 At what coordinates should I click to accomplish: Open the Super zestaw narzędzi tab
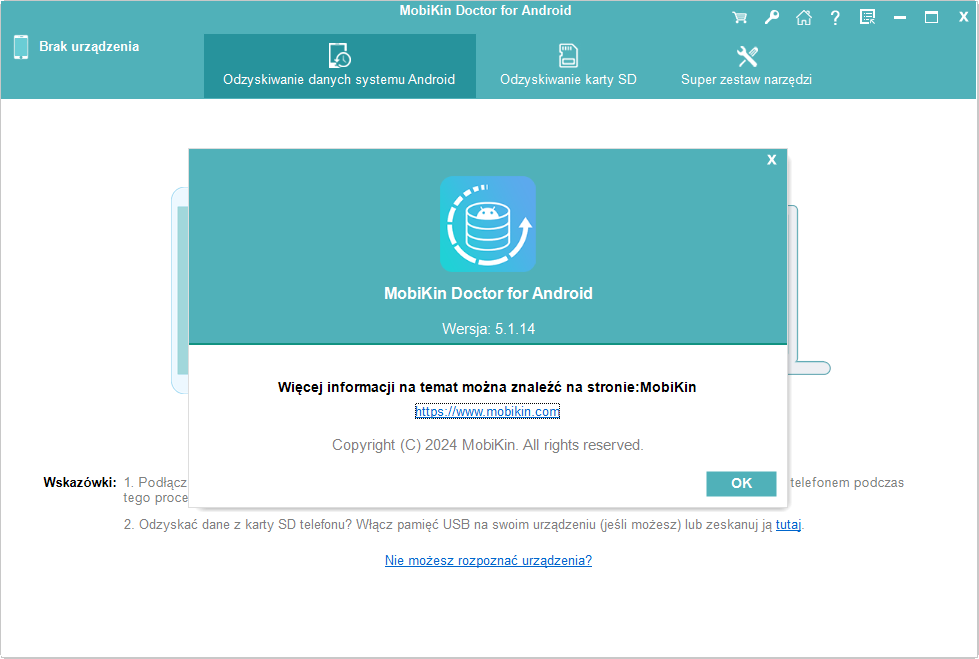coord(747,66)
